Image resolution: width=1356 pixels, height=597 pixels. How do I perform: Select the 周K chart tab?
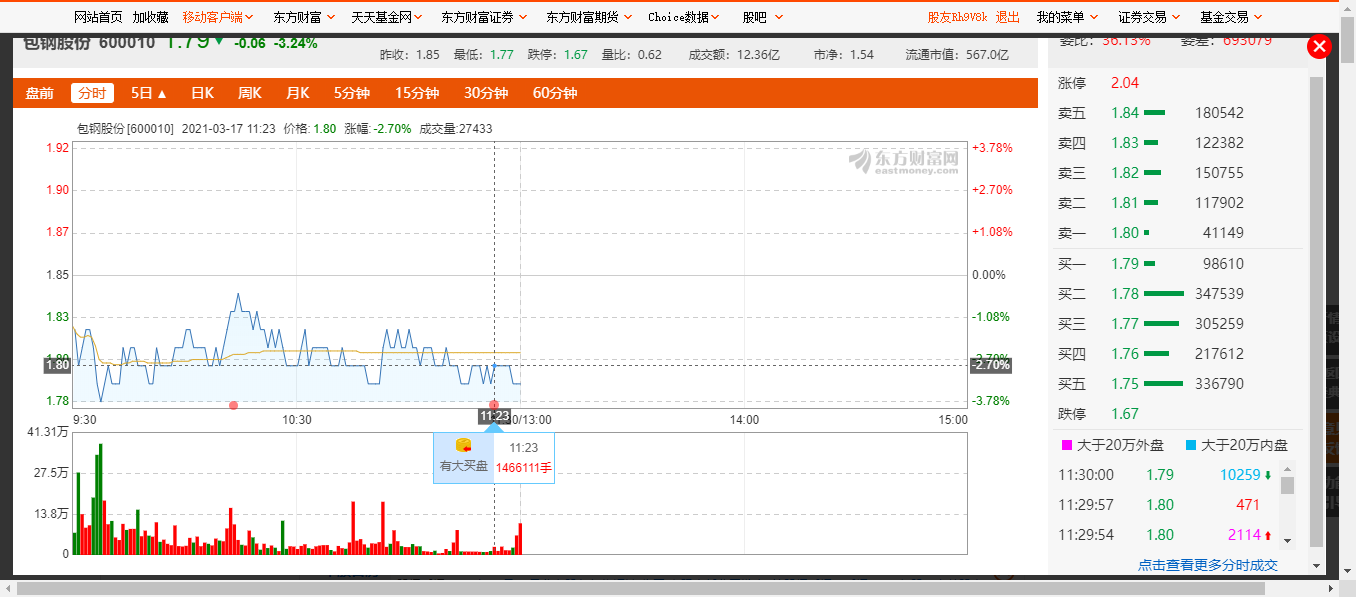pyautogui.click(x=249, y=93)
